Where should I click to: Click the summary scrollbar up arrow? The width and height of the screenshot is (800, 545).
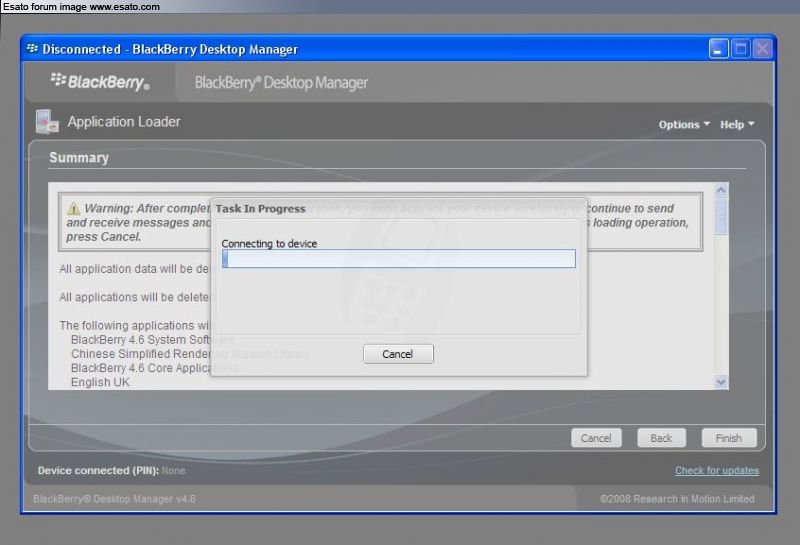pos(721,190)
